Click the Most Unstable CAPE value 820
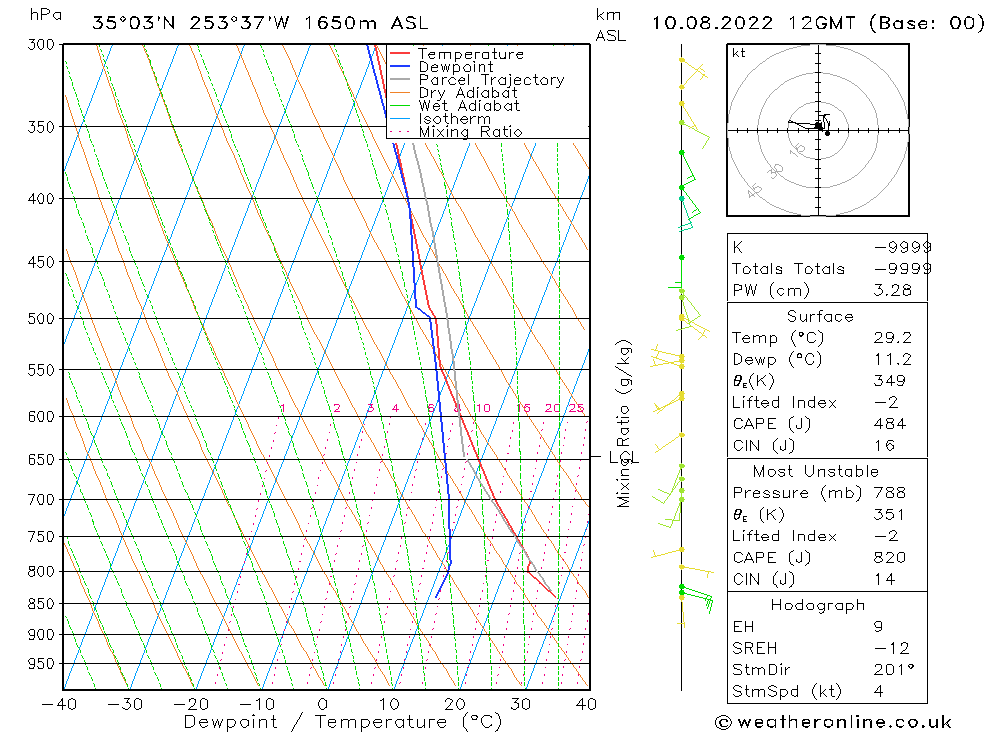 click(890, 558)
